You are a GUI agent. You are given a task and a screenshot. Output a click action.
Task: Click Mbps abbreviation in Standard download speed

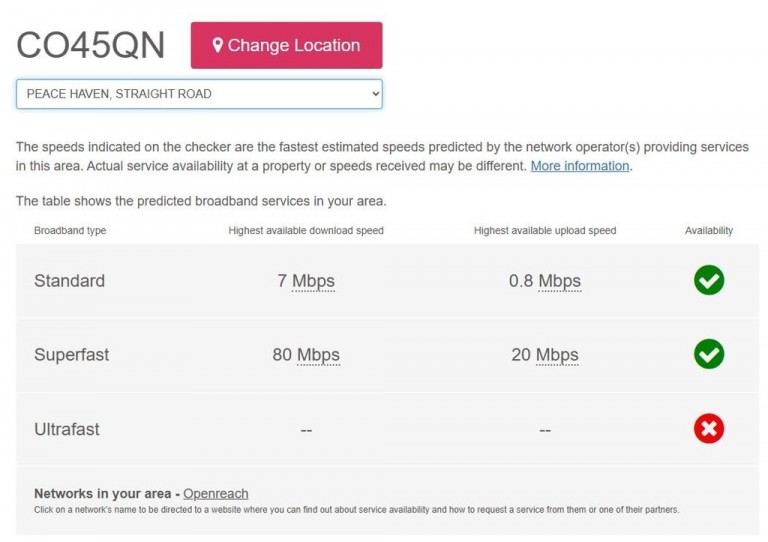tap(313, 281)
